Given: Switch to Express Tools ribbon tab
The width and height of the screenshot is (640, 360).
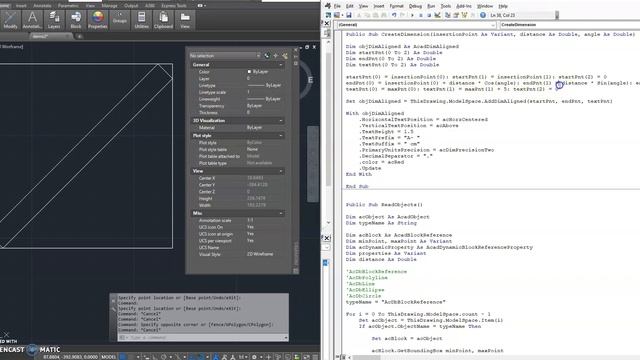Looking at the screenshot, I should coord(174,6).
